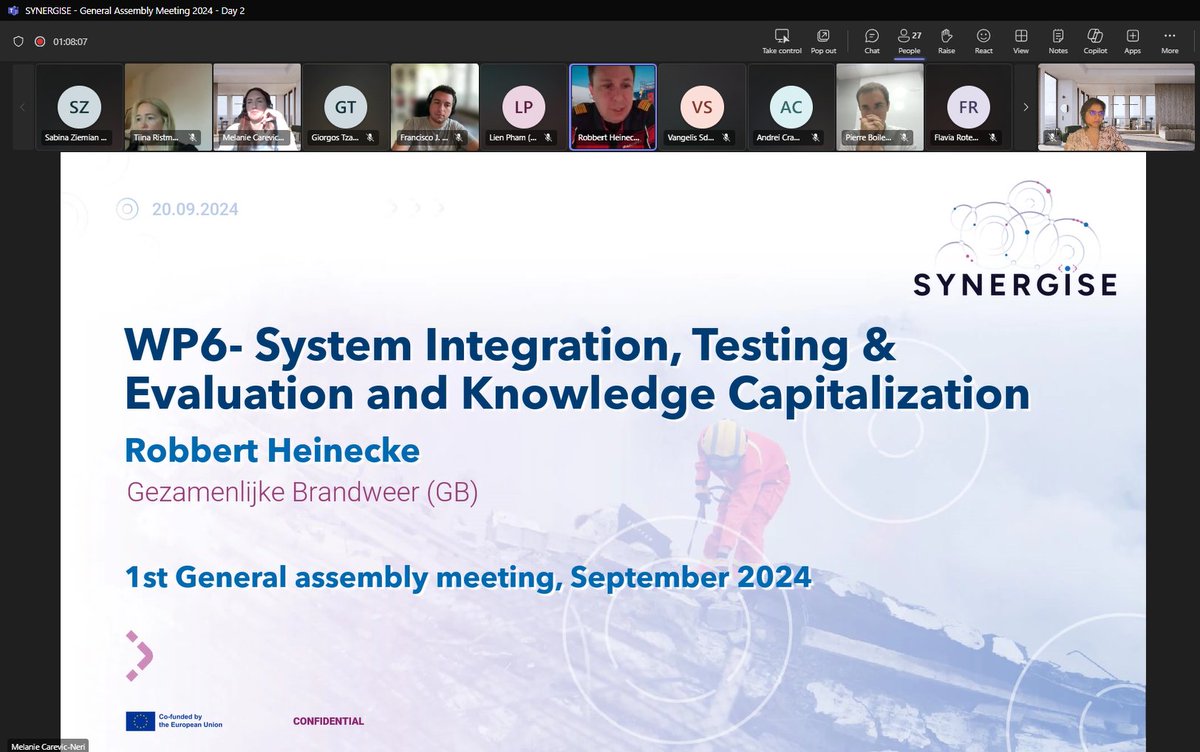
Task: Click the red recording indicator
Action: pyautogui.click(x=40, y=42)
